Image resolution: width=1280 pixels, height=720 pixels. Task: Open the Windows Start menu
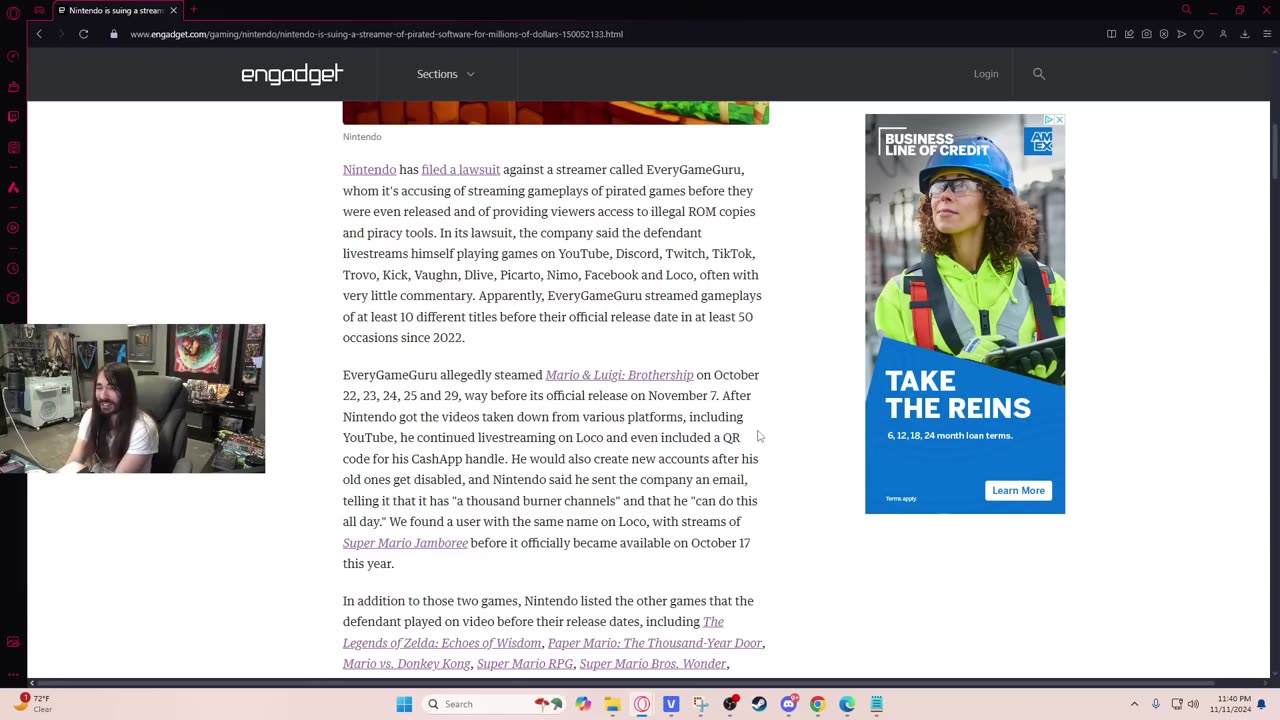pyautogui.click(x=404, y=704)
